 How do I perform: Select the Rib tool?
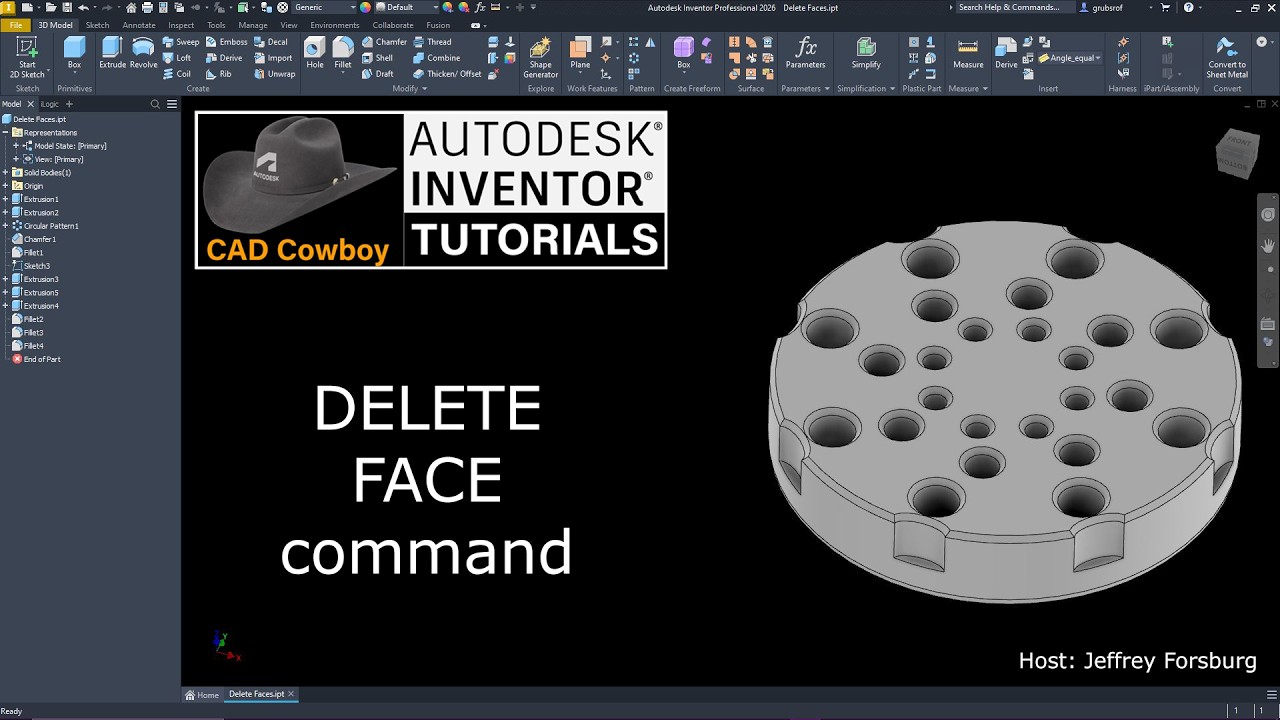pos(218,74)
